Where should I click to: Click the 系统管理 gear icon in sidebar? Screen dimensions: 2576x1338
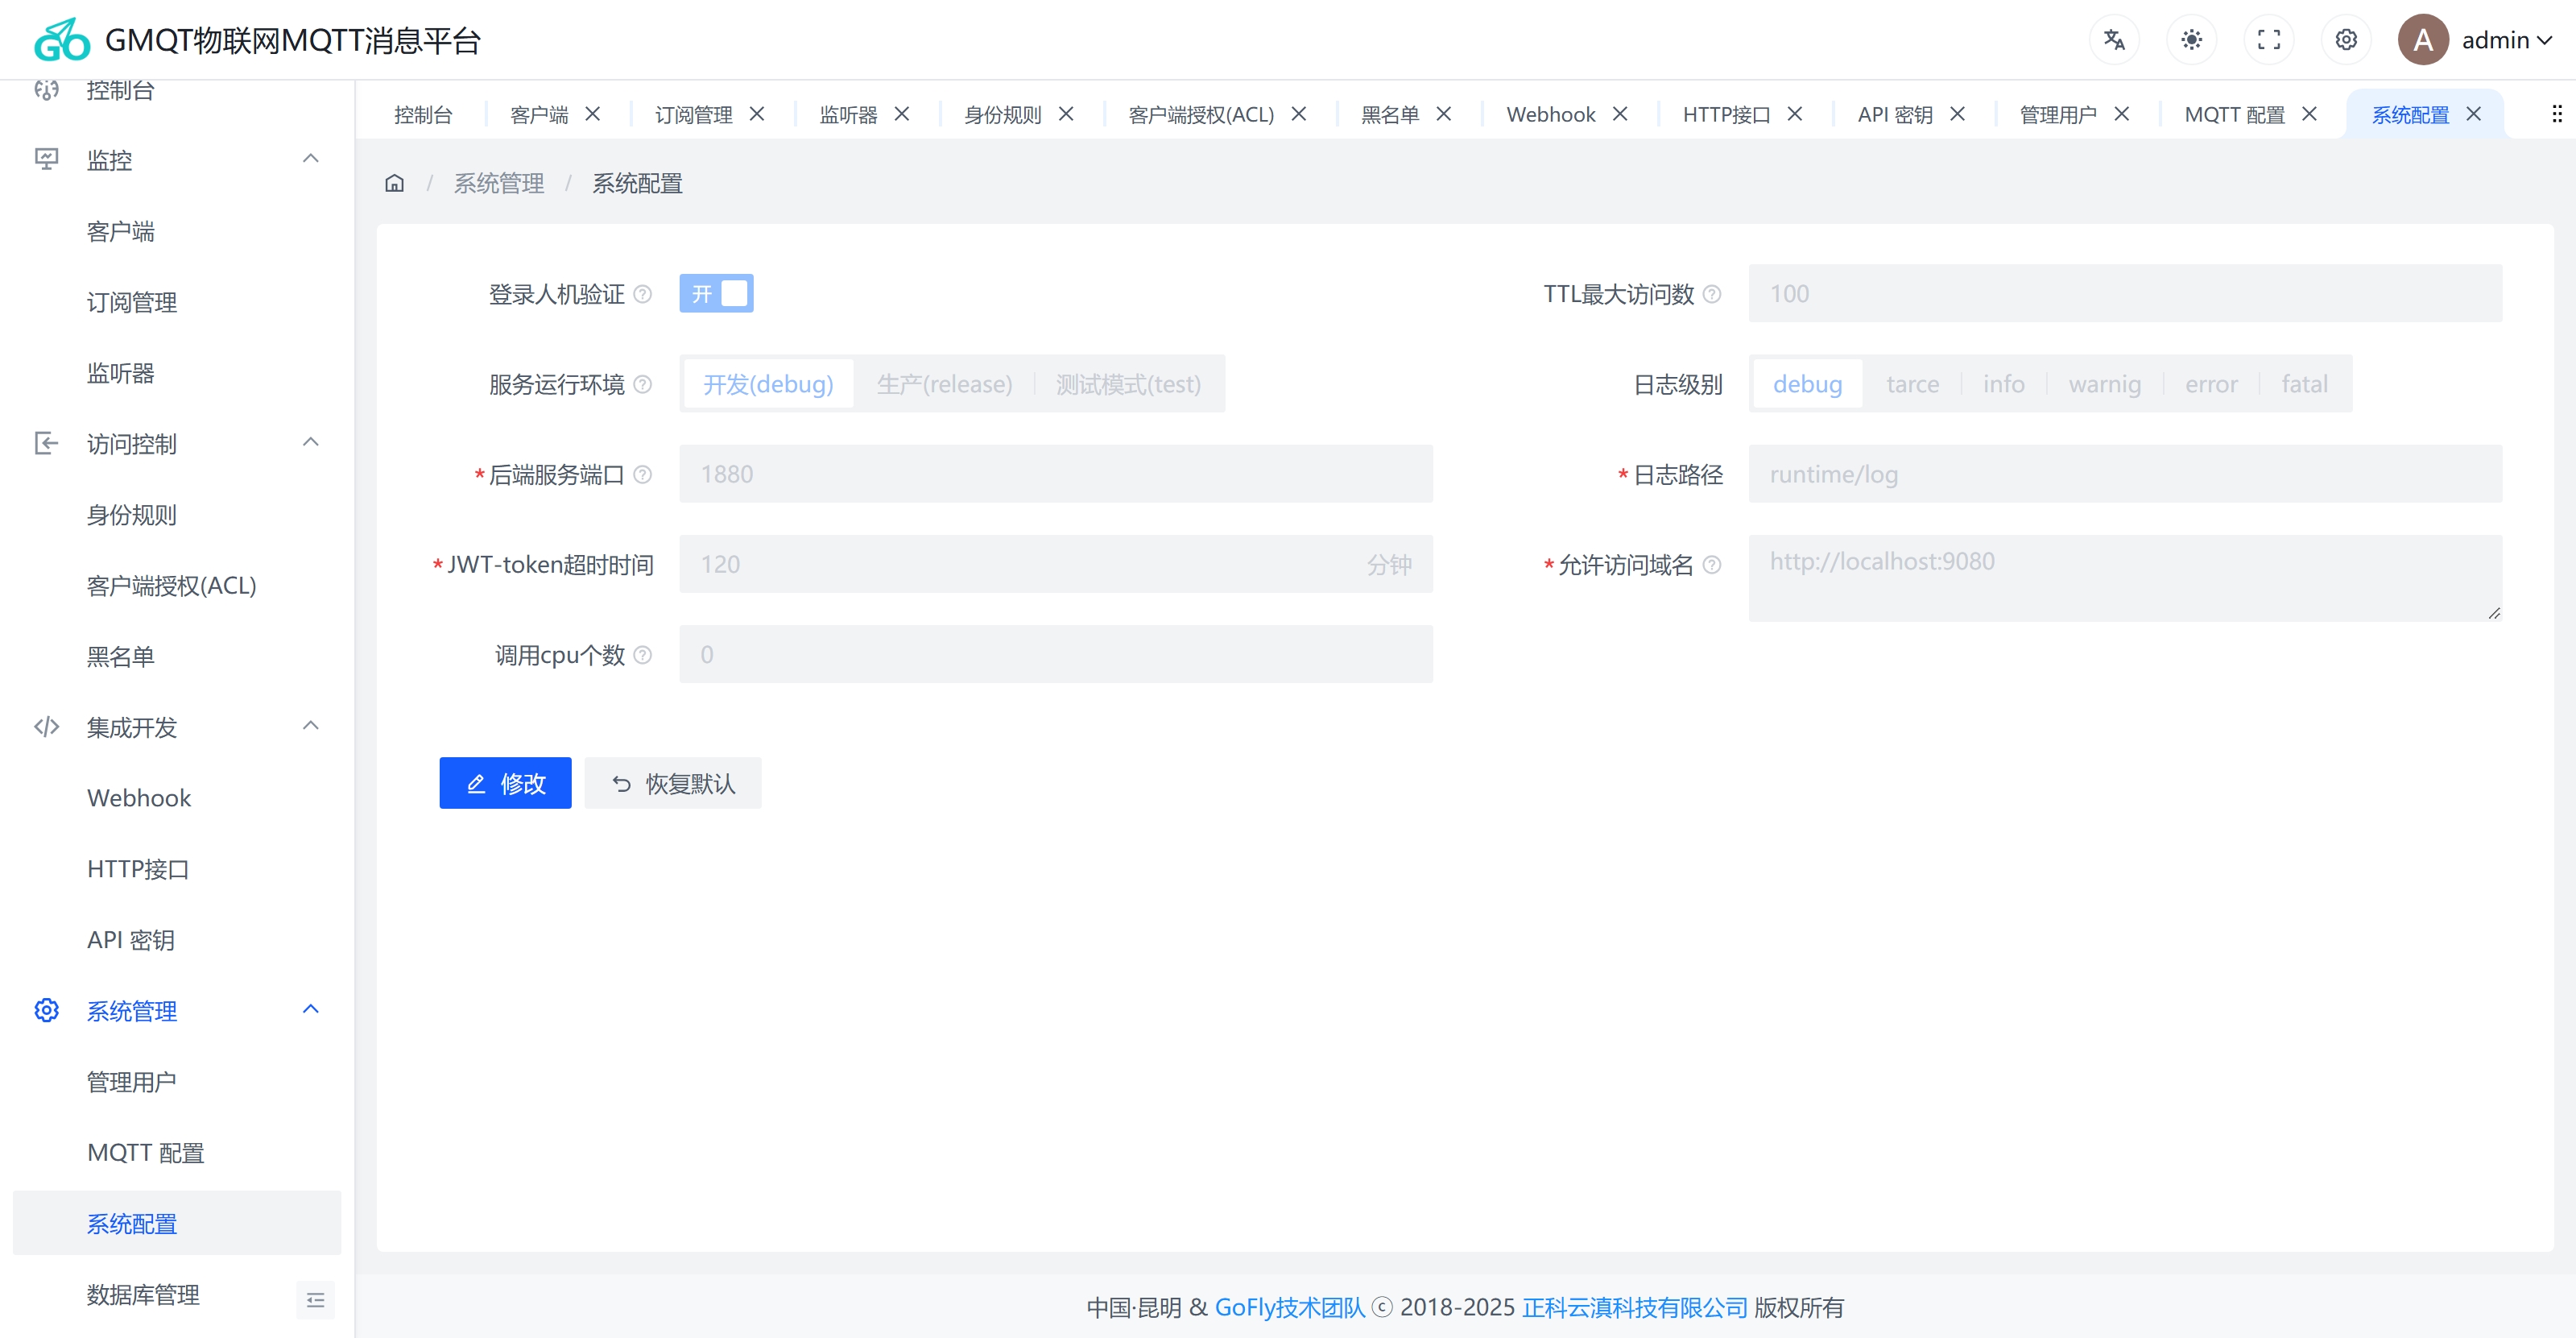point(47,1011)
